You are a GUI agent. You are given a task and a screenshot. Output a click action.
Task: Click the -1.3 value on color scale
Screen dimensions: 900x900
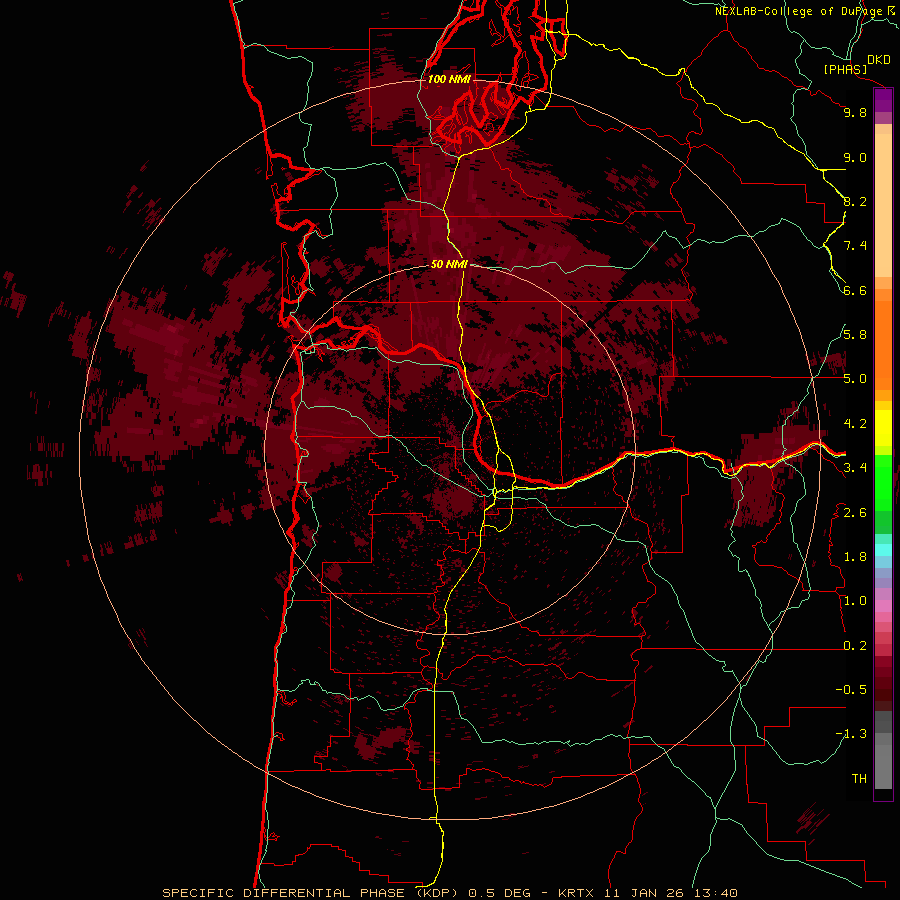(851, 734)
